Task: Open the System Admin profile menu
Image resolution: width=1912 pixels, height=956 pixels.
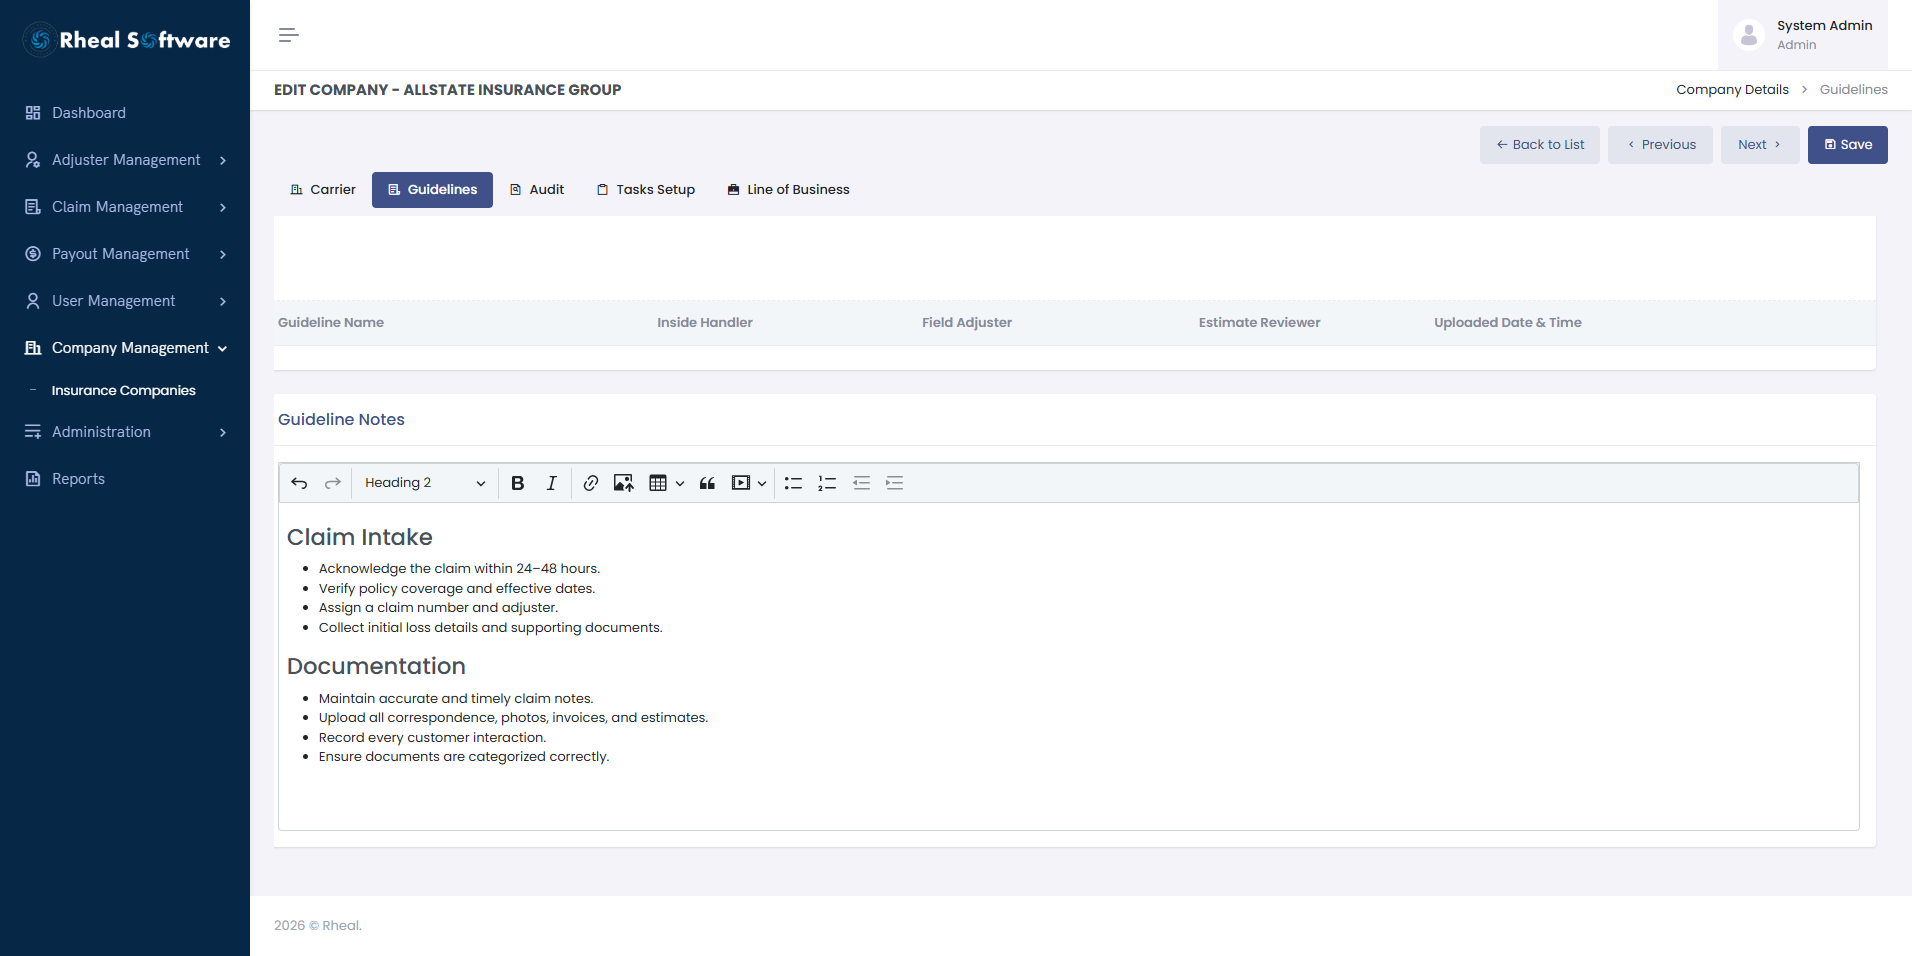Action: [1803, 35]
